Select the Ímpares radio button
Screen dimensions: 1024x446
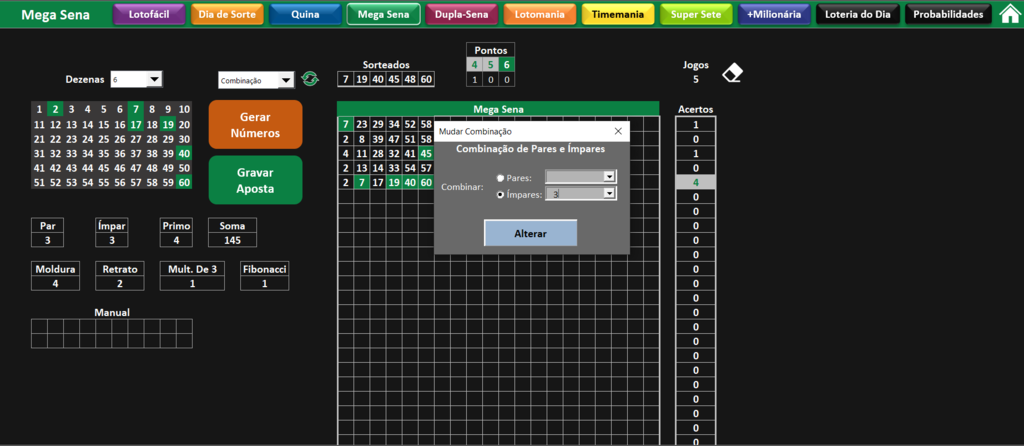[501, 194]
